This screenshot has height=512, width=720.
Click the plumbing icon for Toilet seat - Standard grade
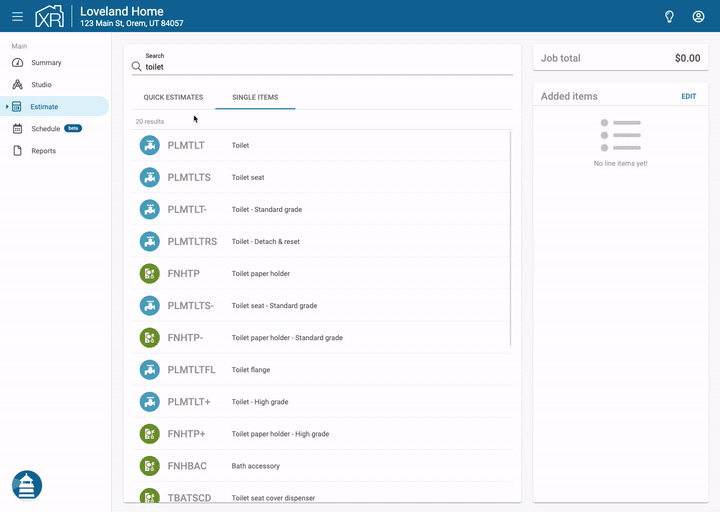coord(150,306)
